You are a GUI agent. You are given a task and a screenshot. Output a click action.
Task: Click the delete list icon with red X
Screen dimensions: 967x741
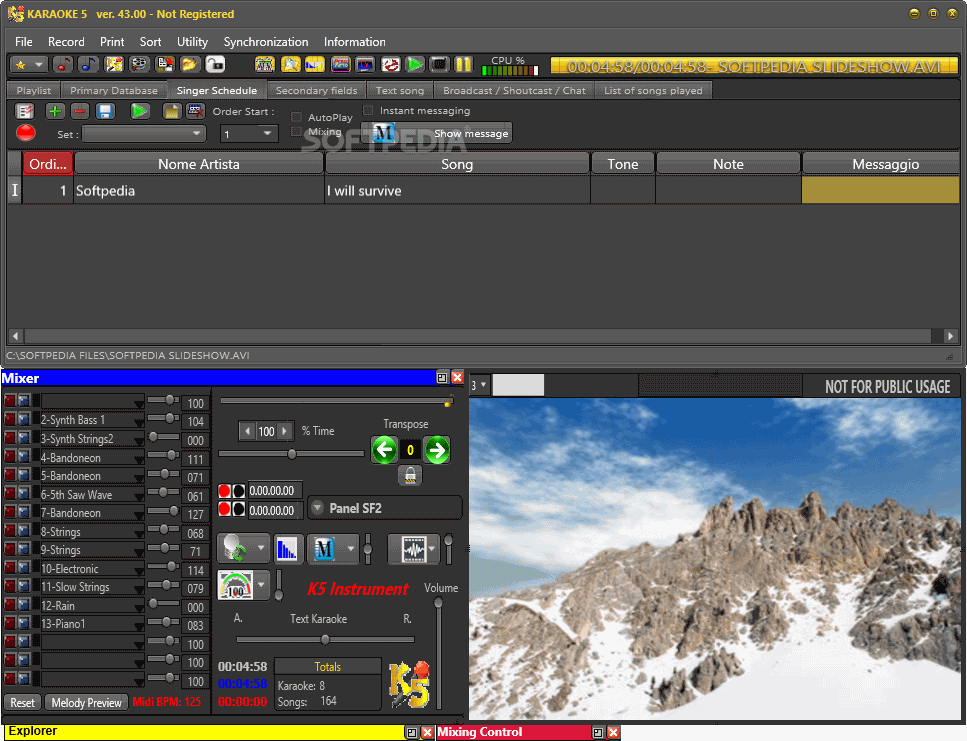[196, 111]
